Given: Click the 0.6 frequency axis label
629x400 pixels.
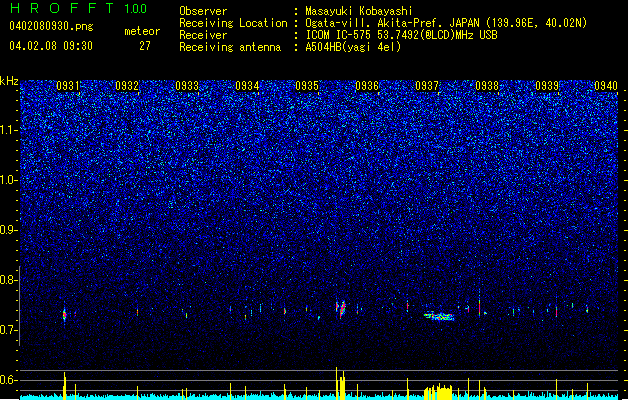Looking at the screenshot, I should pos(9,380).
